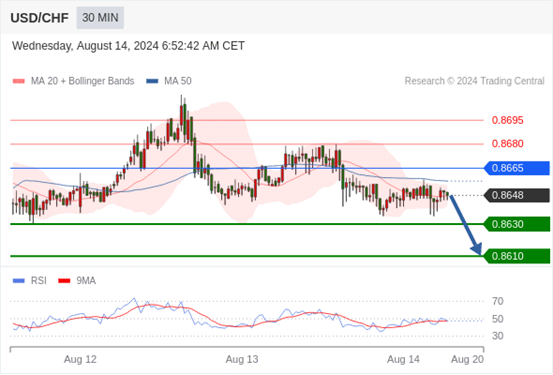Toggle the MA 50 legend label
This screenshot has height=375, width=553.
click(178, 81)
